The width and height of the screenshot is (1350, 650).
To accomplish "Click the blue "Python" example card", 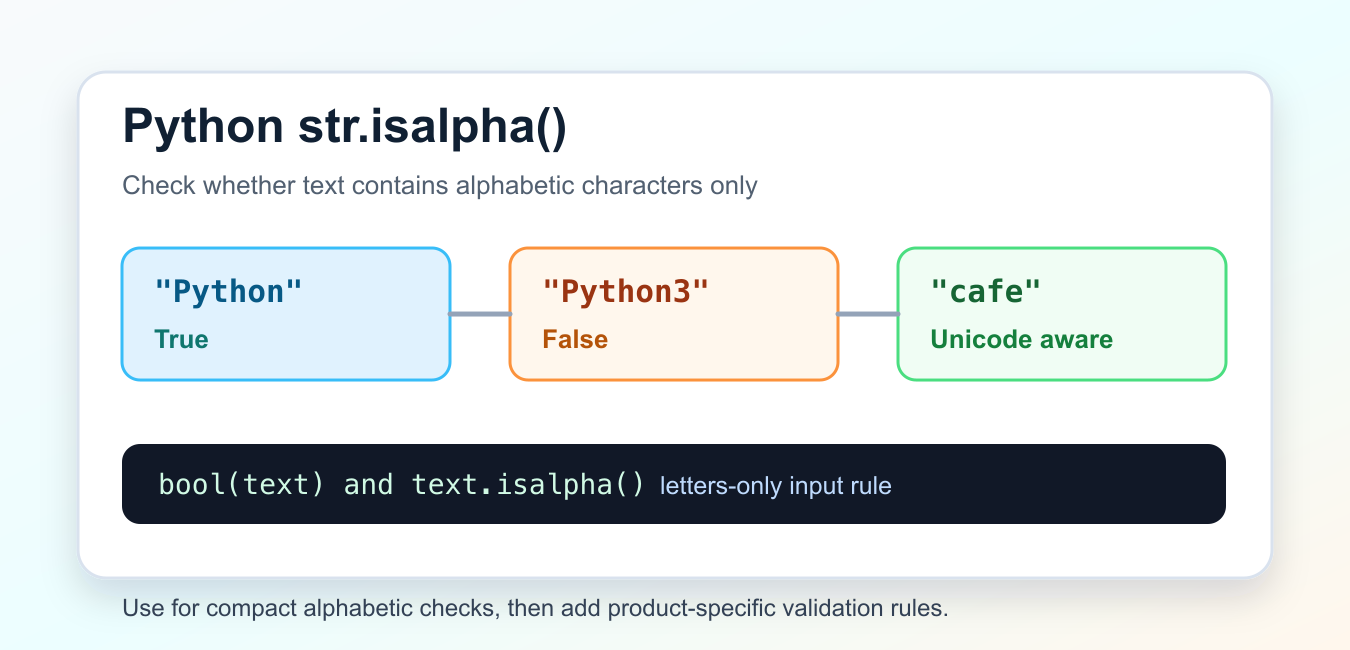I will tap(286, 314).
